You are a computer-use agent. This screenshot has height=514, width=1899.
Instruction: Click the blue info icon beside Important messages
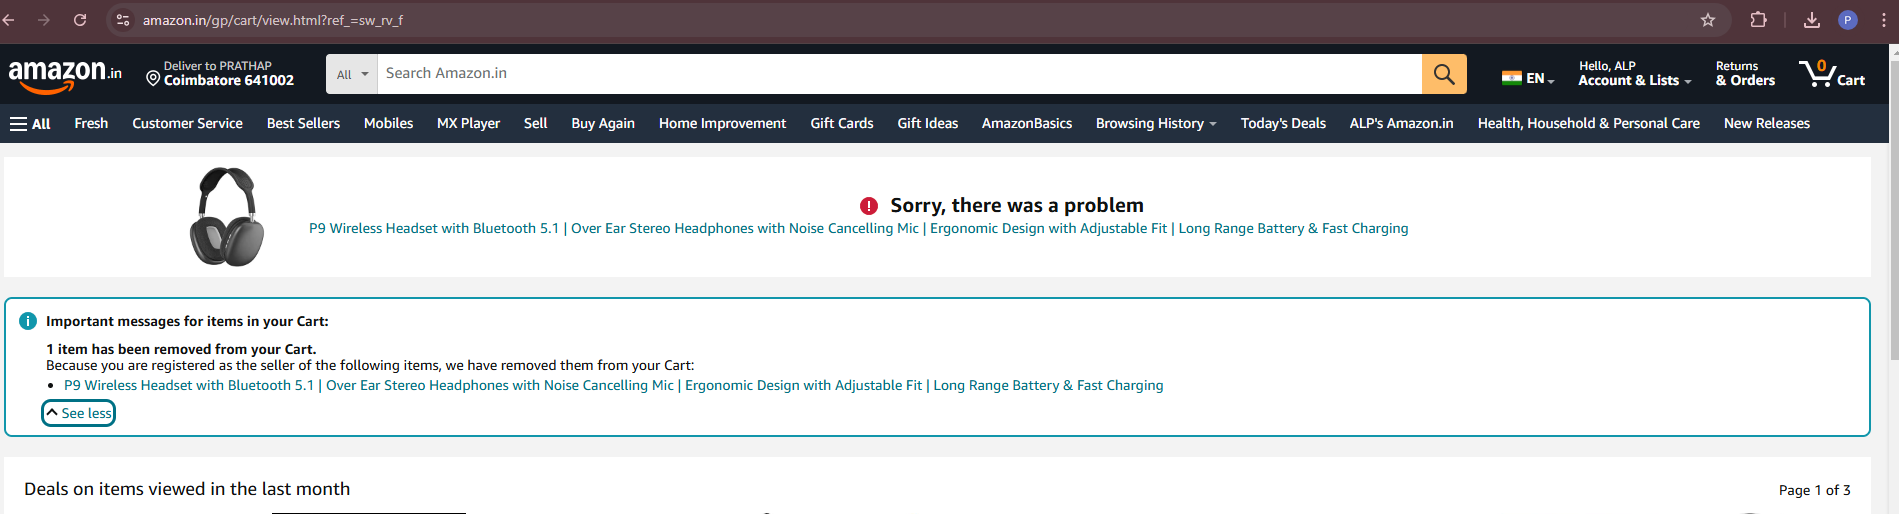[x=28, y=321]
